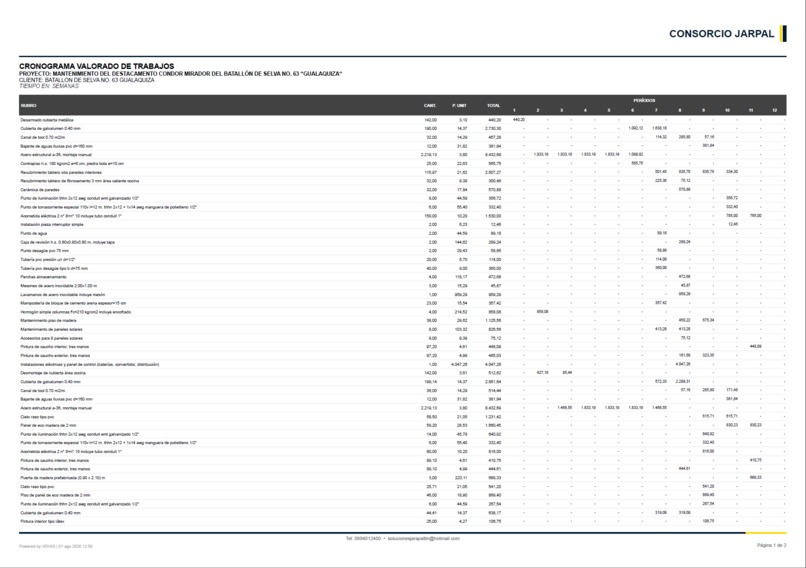
Task: Click Piso de panel de eco madera row
Action: coord(402,496)
